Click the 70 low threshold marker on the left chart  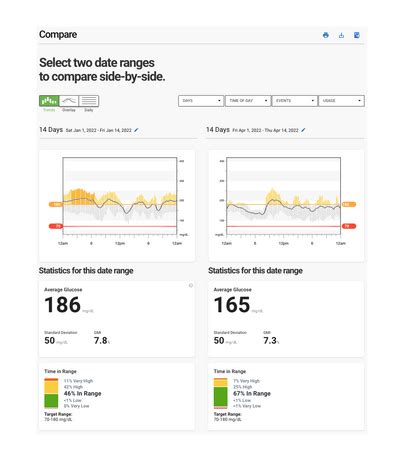56,226
